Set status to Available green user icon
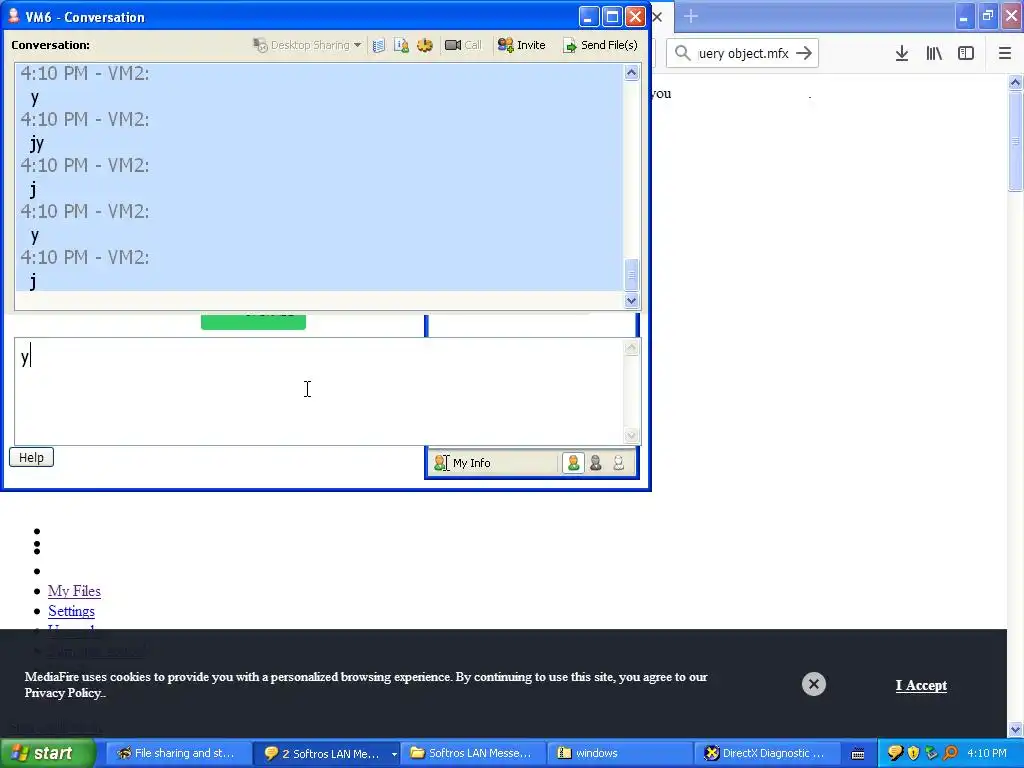This screenshot has width=1024, height=768. [x=573, y=463]
